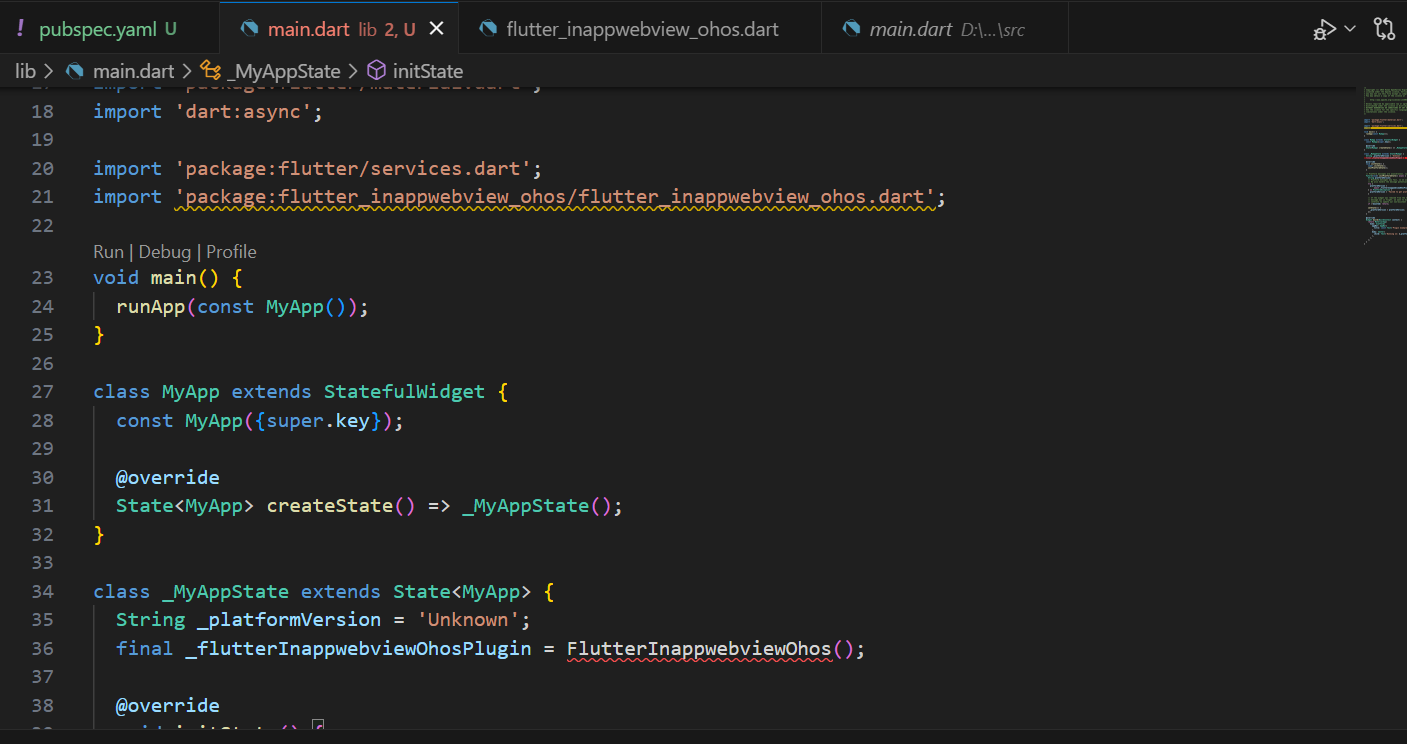Click _flutterInappwebviewOhosPlugin variable name

pyautogui.click(x=358, y=649)
